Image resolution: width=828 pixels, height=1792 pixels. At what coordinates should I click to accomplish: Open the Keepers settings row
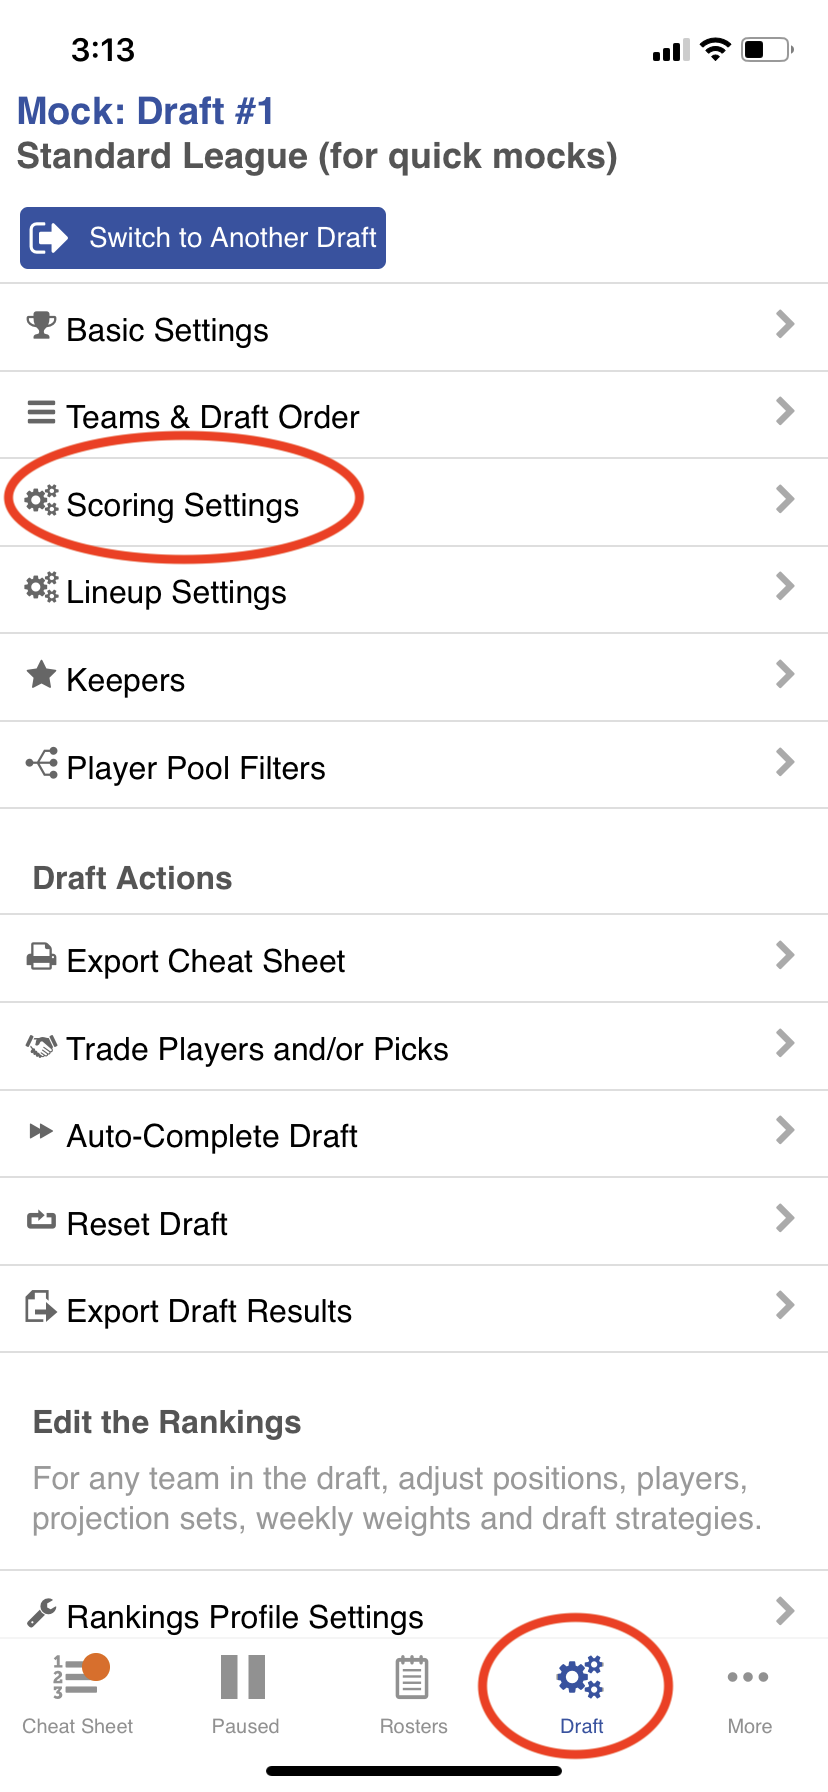tap(400, 678)
